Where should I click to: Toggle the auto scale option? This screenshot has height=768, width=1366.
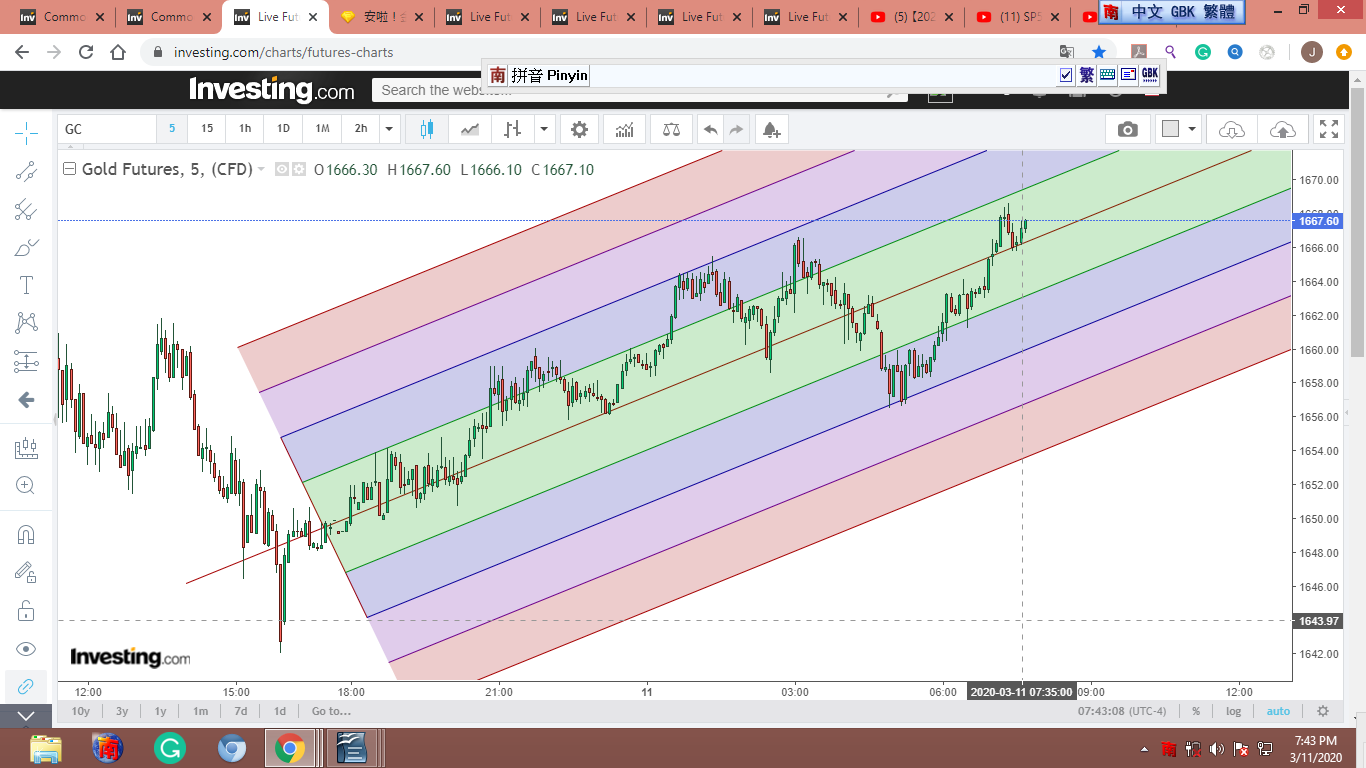(1278, 711)
